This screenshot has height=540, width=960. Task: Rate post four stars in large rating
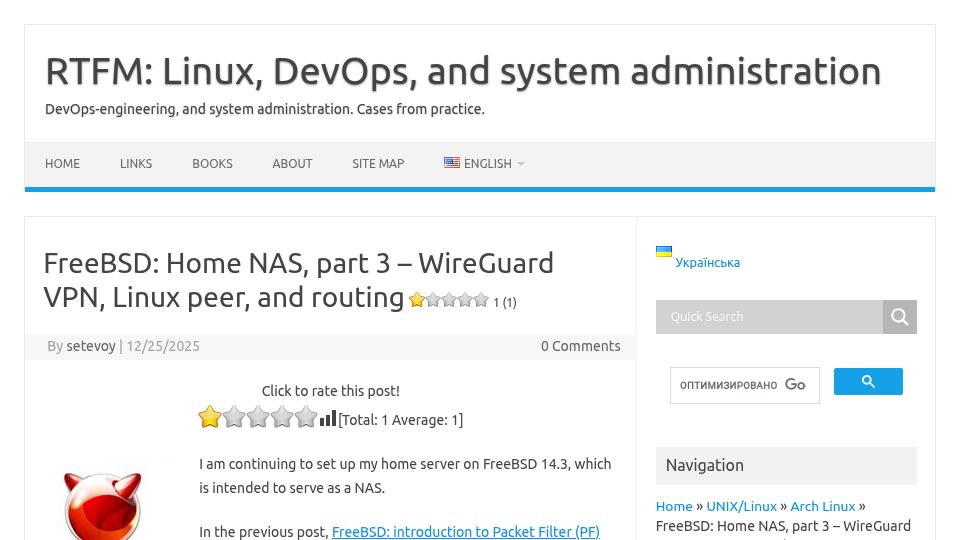[282, 417]
